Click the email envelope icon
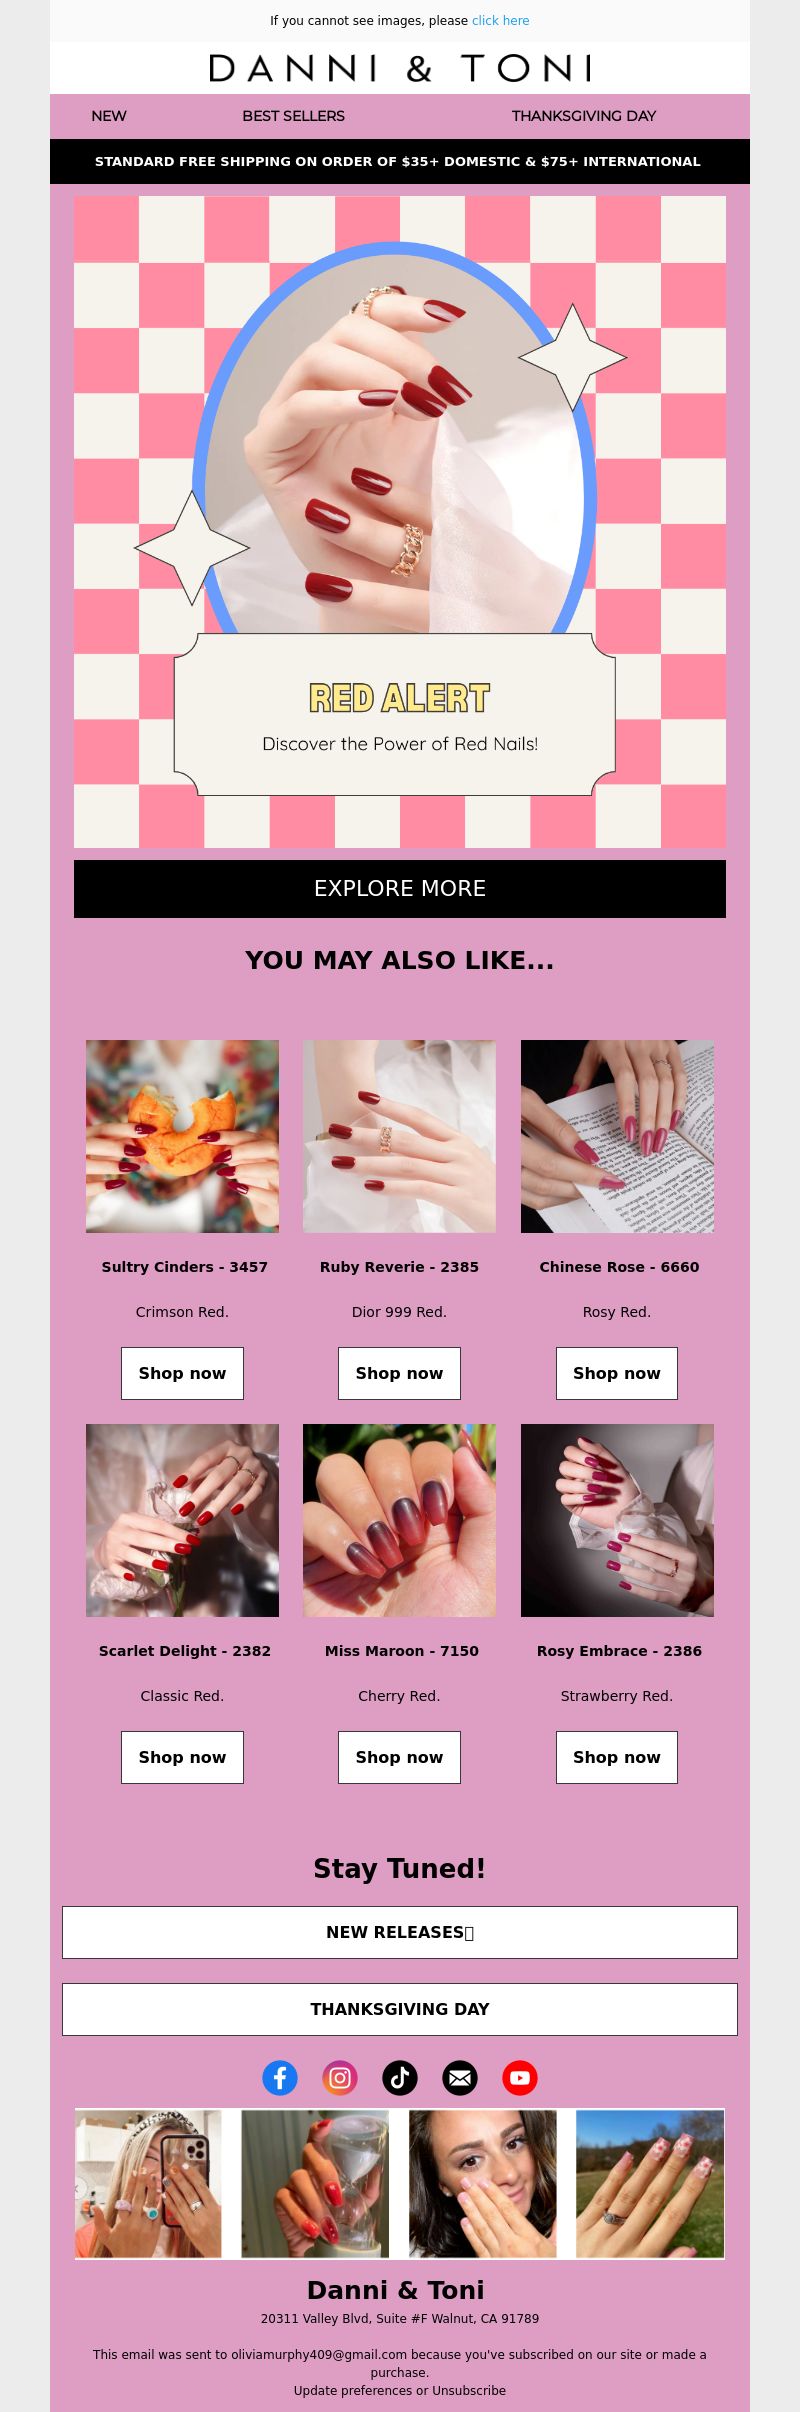Viewport: 800px width, 2412px height. 460,2078
